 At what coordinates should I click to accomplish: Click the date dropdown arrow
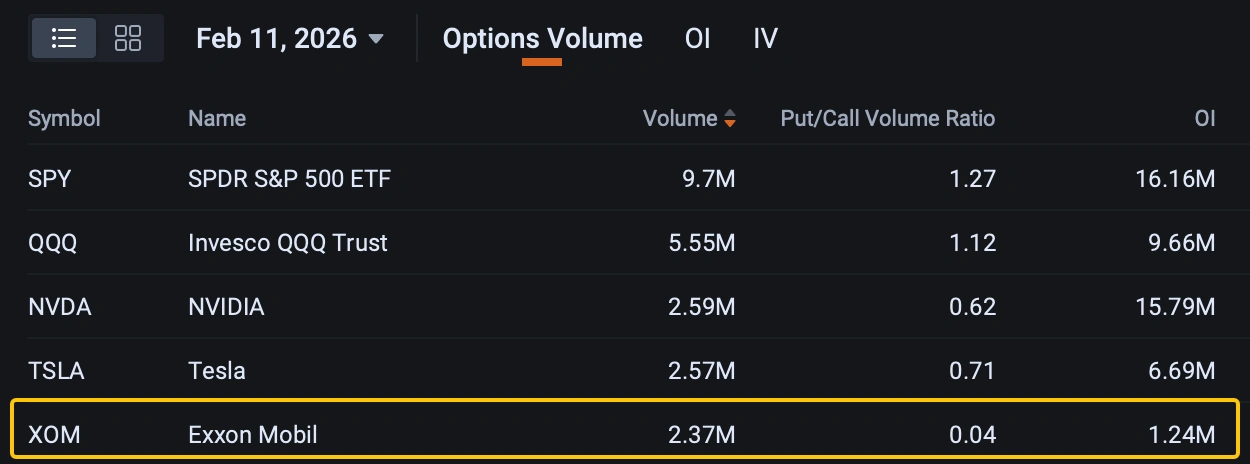click(x=376, y=39)
